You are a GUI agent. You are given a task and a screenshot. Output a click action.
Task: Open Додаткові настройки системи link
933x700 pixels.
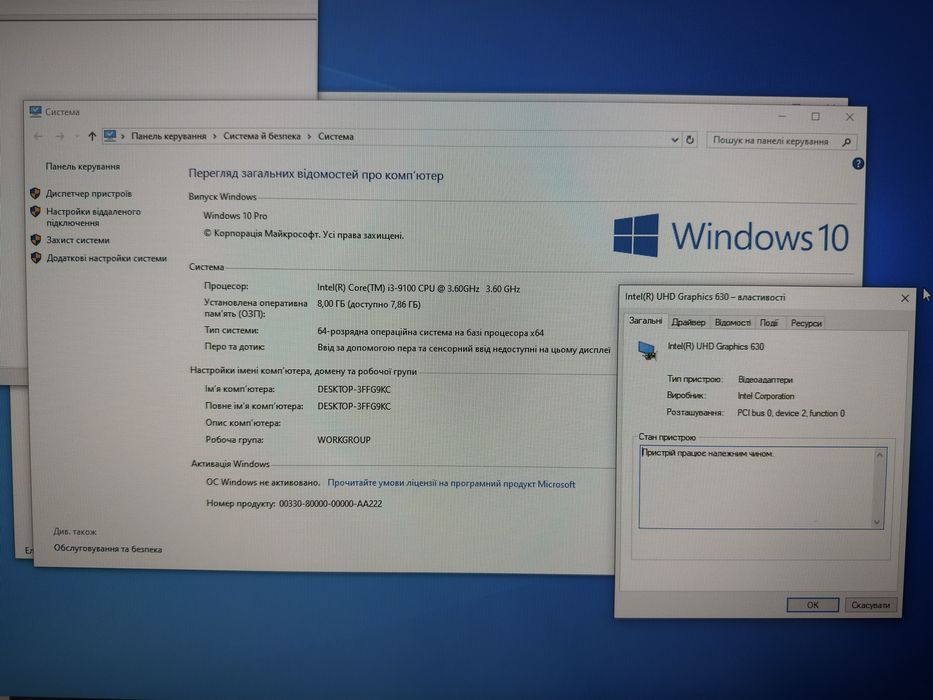(x=107, y=258)
